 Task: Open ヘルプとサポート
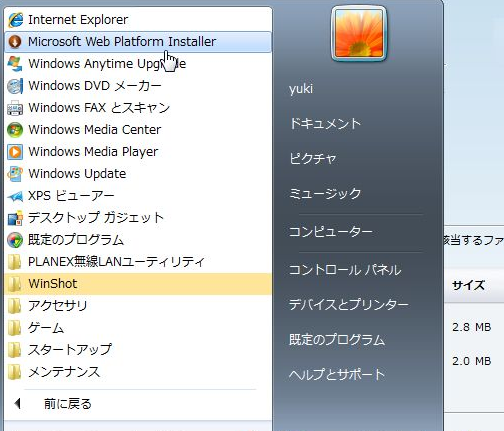pyautogui.click(x=337, y=374)
